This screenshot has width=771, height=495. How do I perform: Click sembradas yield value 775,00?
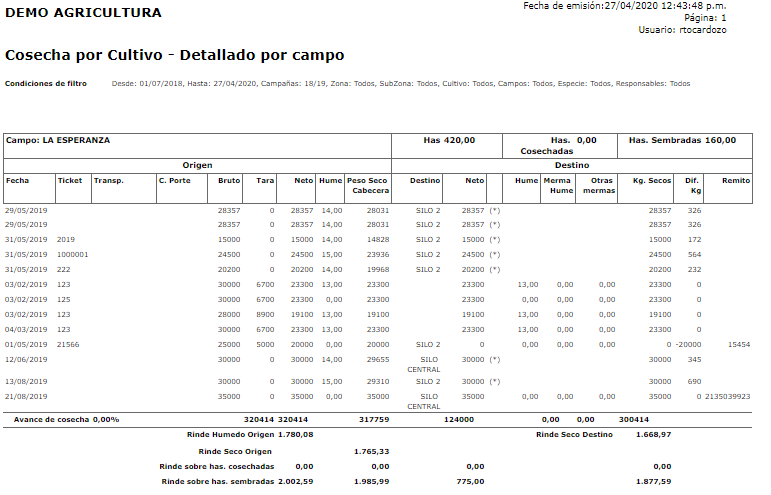point(470,482)
